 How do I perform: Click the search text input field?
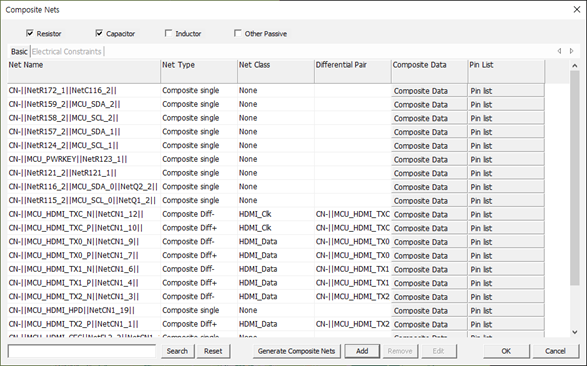click(x=82, y=351)
